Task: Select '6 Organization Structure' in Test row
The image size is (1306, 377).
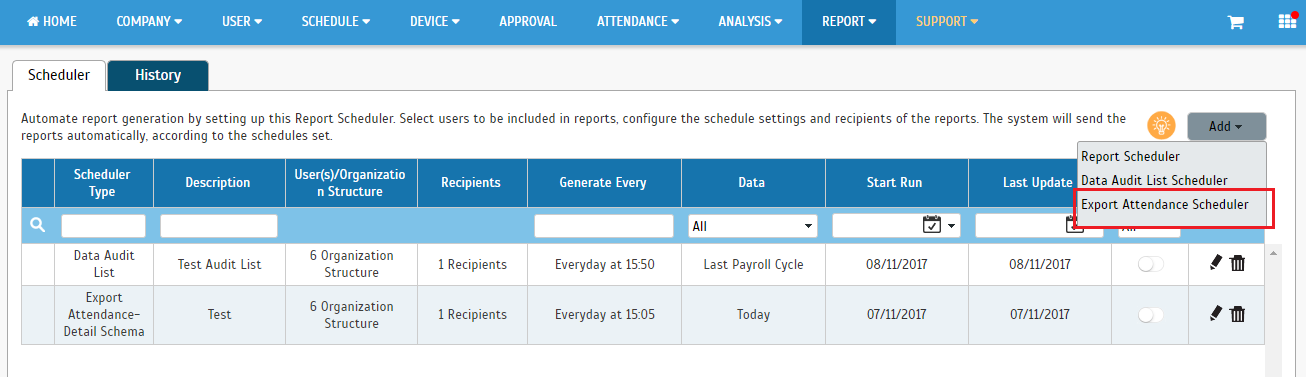Action: click(351, 315)
